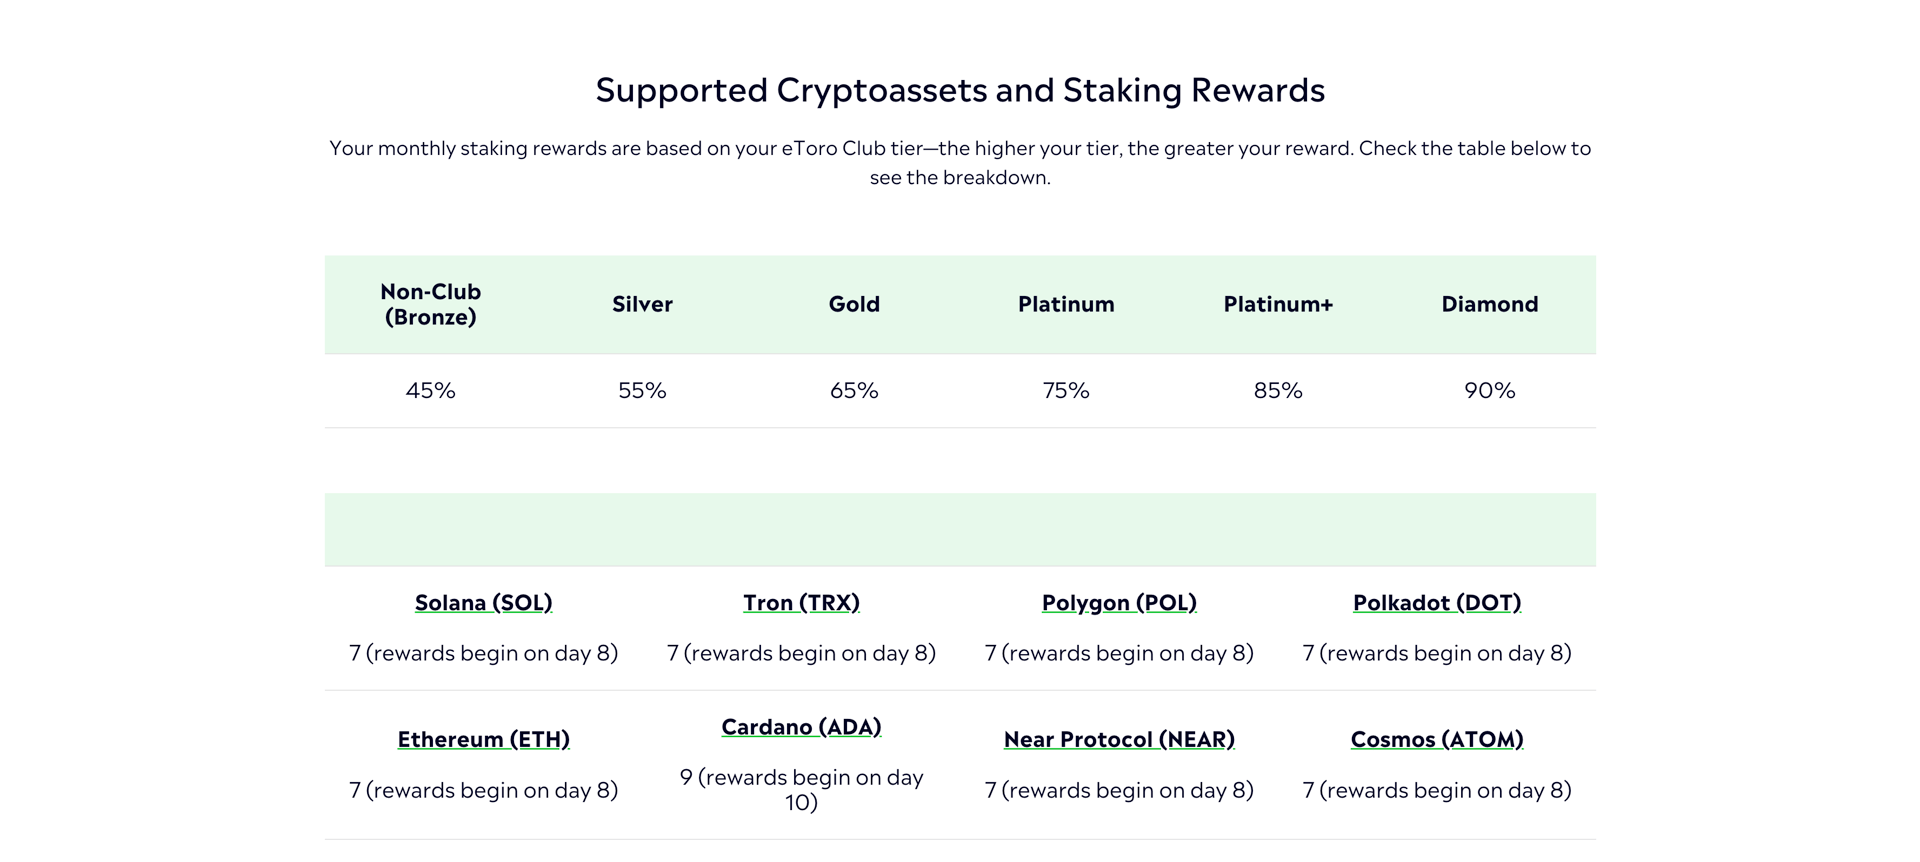
Task: Open the Polkadot (DOT) link
Action: click(1437, 603)
